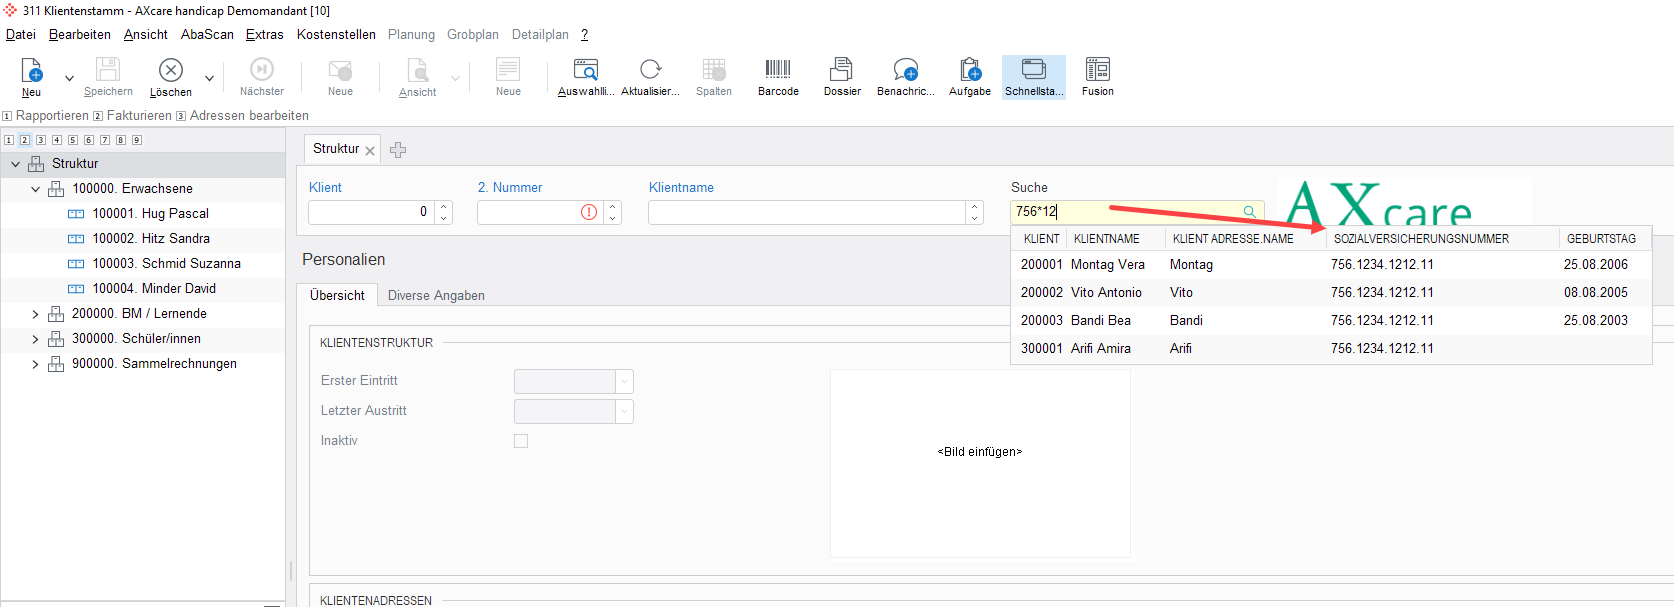Select search result 200001 Montag Vera
The image size is (1674, 607).
(x=1331, y=265)
